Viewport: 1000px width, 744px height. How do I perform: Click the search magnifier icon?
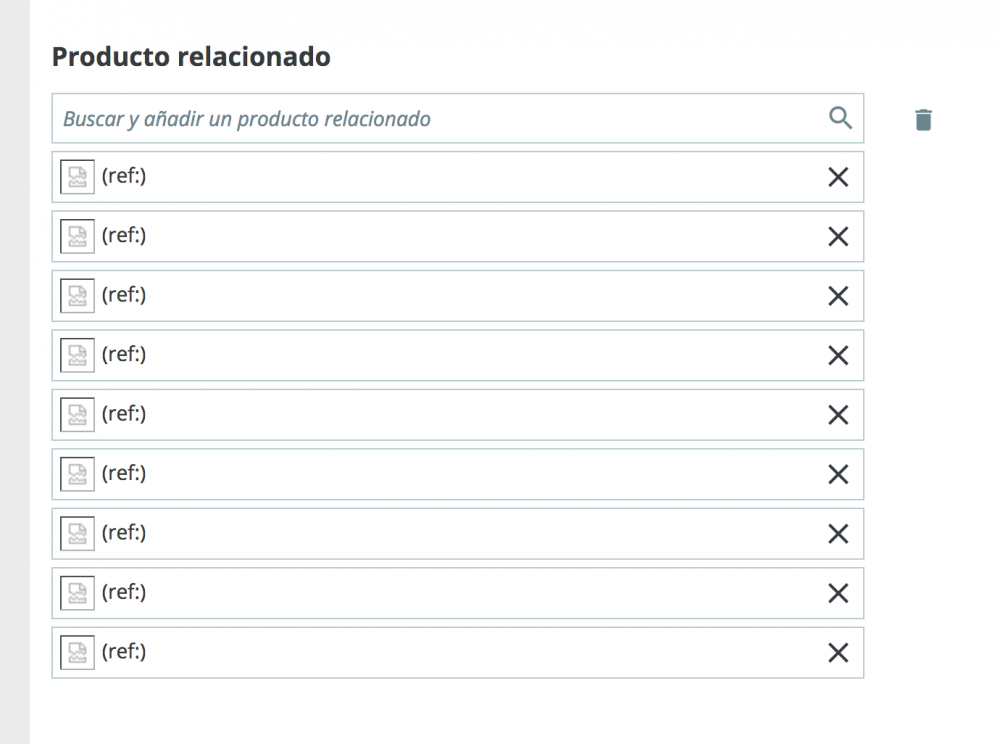(840, 117)
